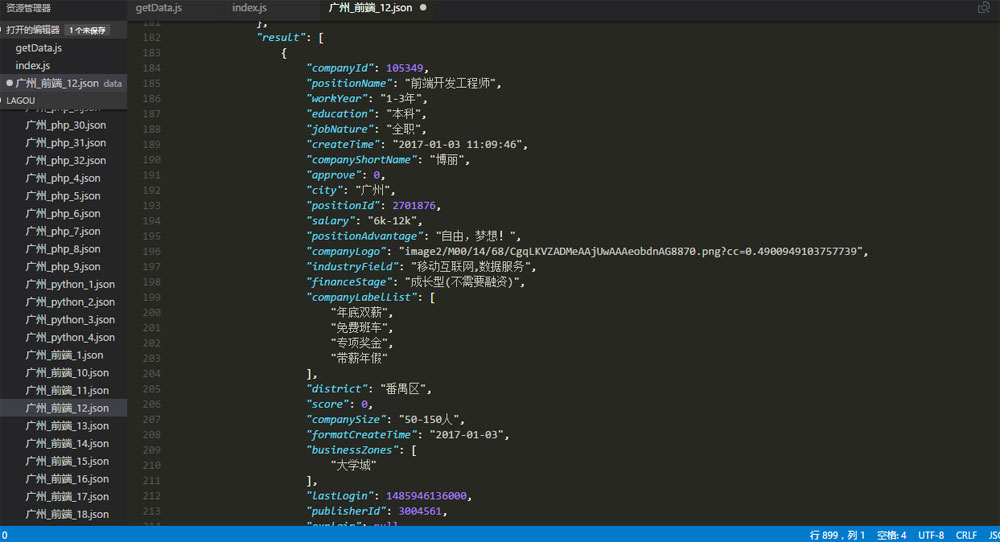
Task: Click the companyId value 105349
Action: point(404,68)
